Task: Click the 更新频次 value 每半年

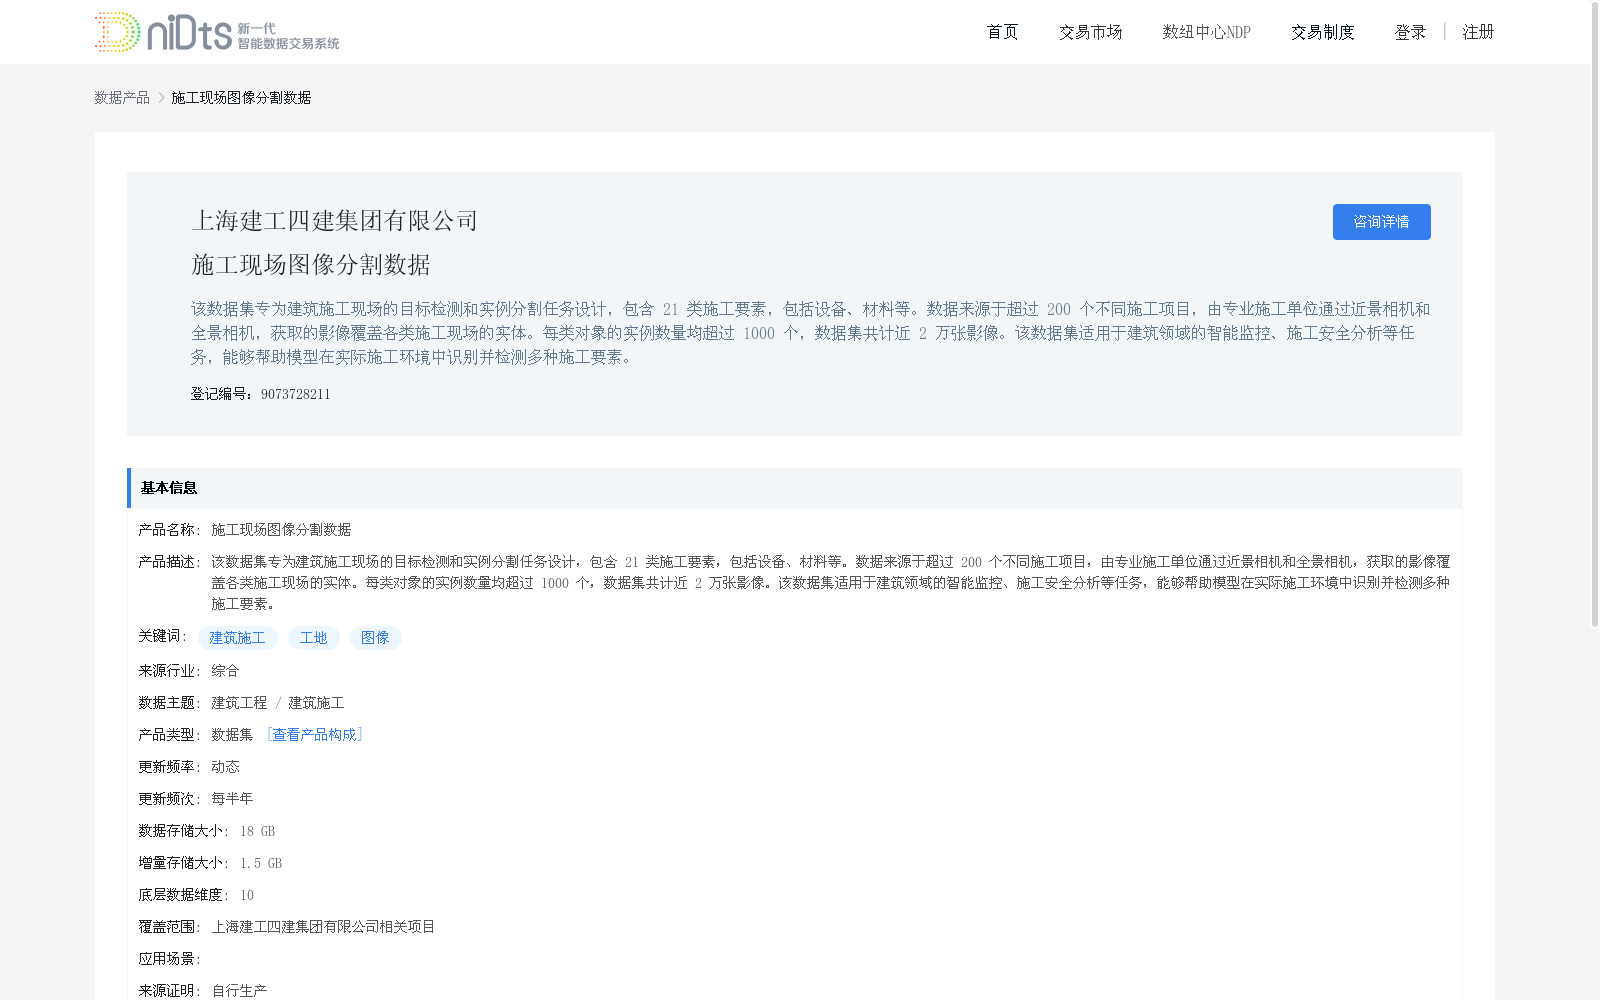Action: (x=232, y=799)
